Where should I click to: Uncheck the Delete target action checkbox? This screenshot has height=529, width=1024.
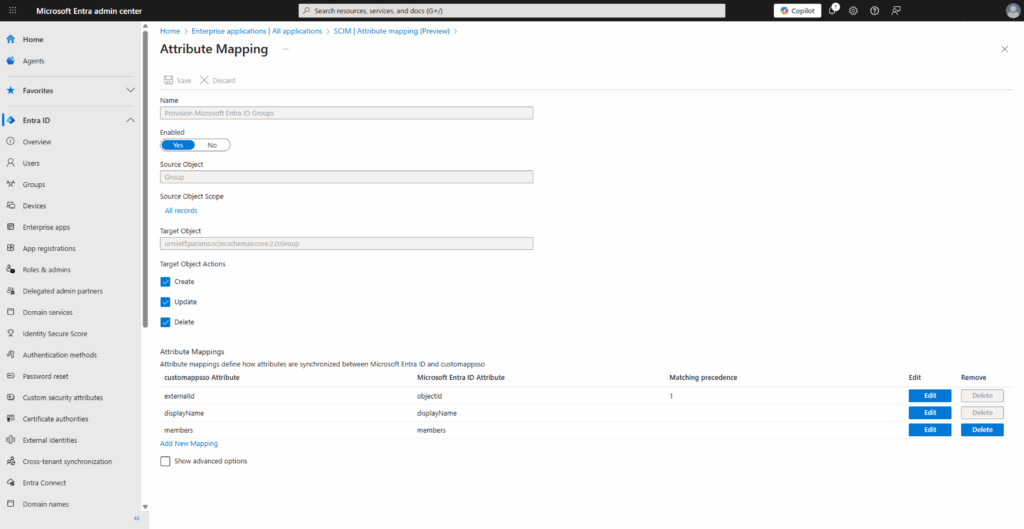click(x=166, y=322)
